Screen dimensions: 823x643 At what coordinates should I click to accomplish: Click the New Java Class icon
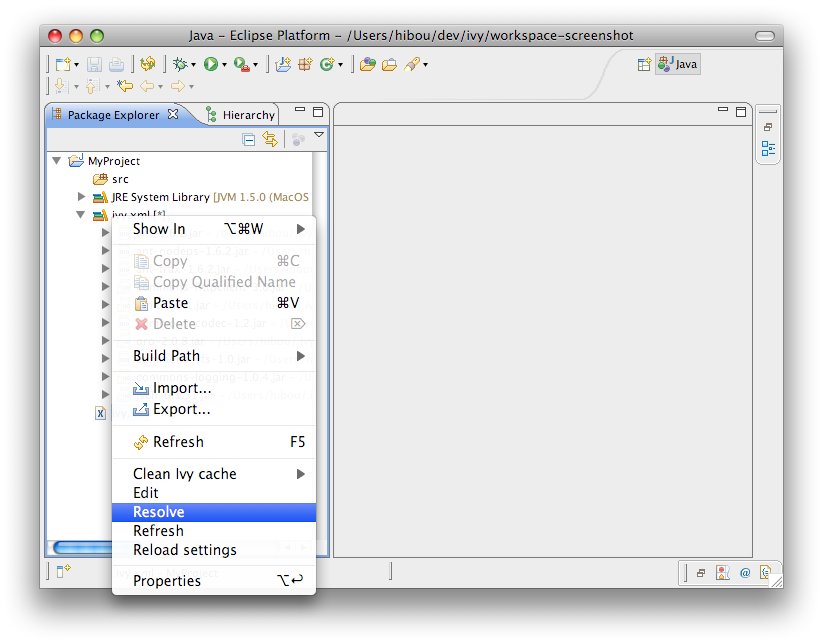pos(326,64)
